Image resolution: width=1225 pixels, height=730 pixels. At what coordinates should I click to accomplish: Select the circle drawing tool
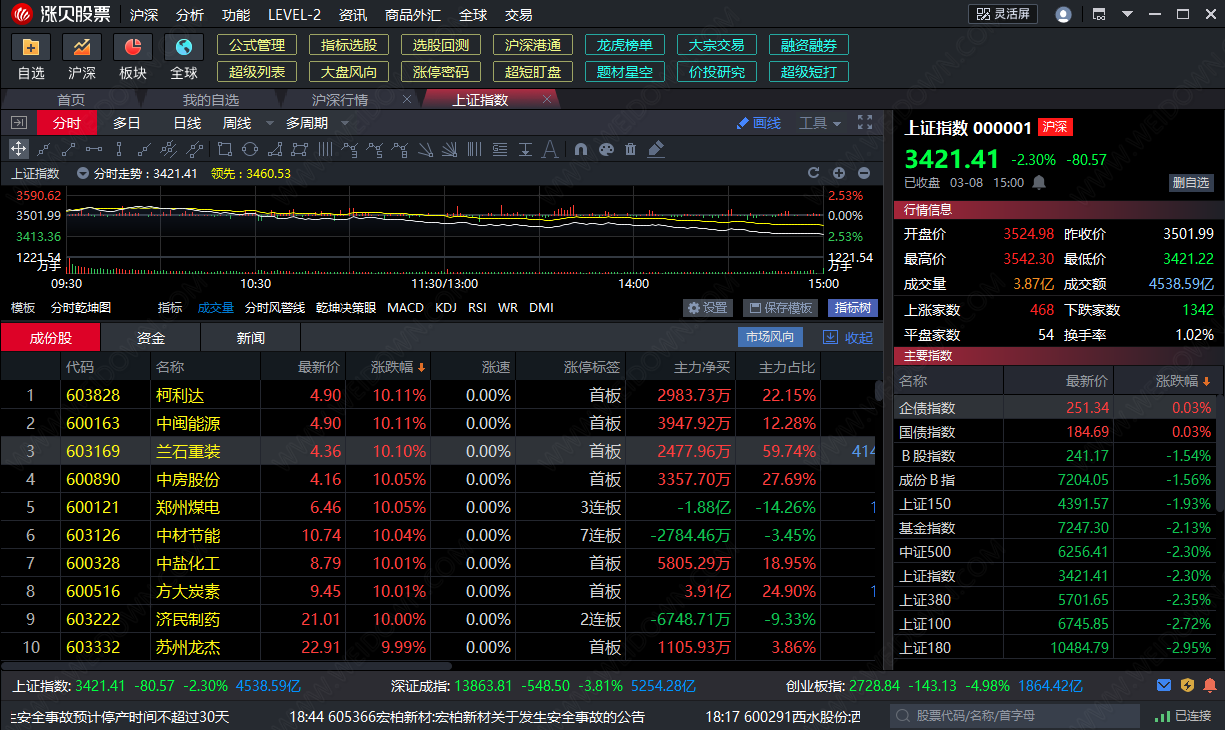point(249,149)
